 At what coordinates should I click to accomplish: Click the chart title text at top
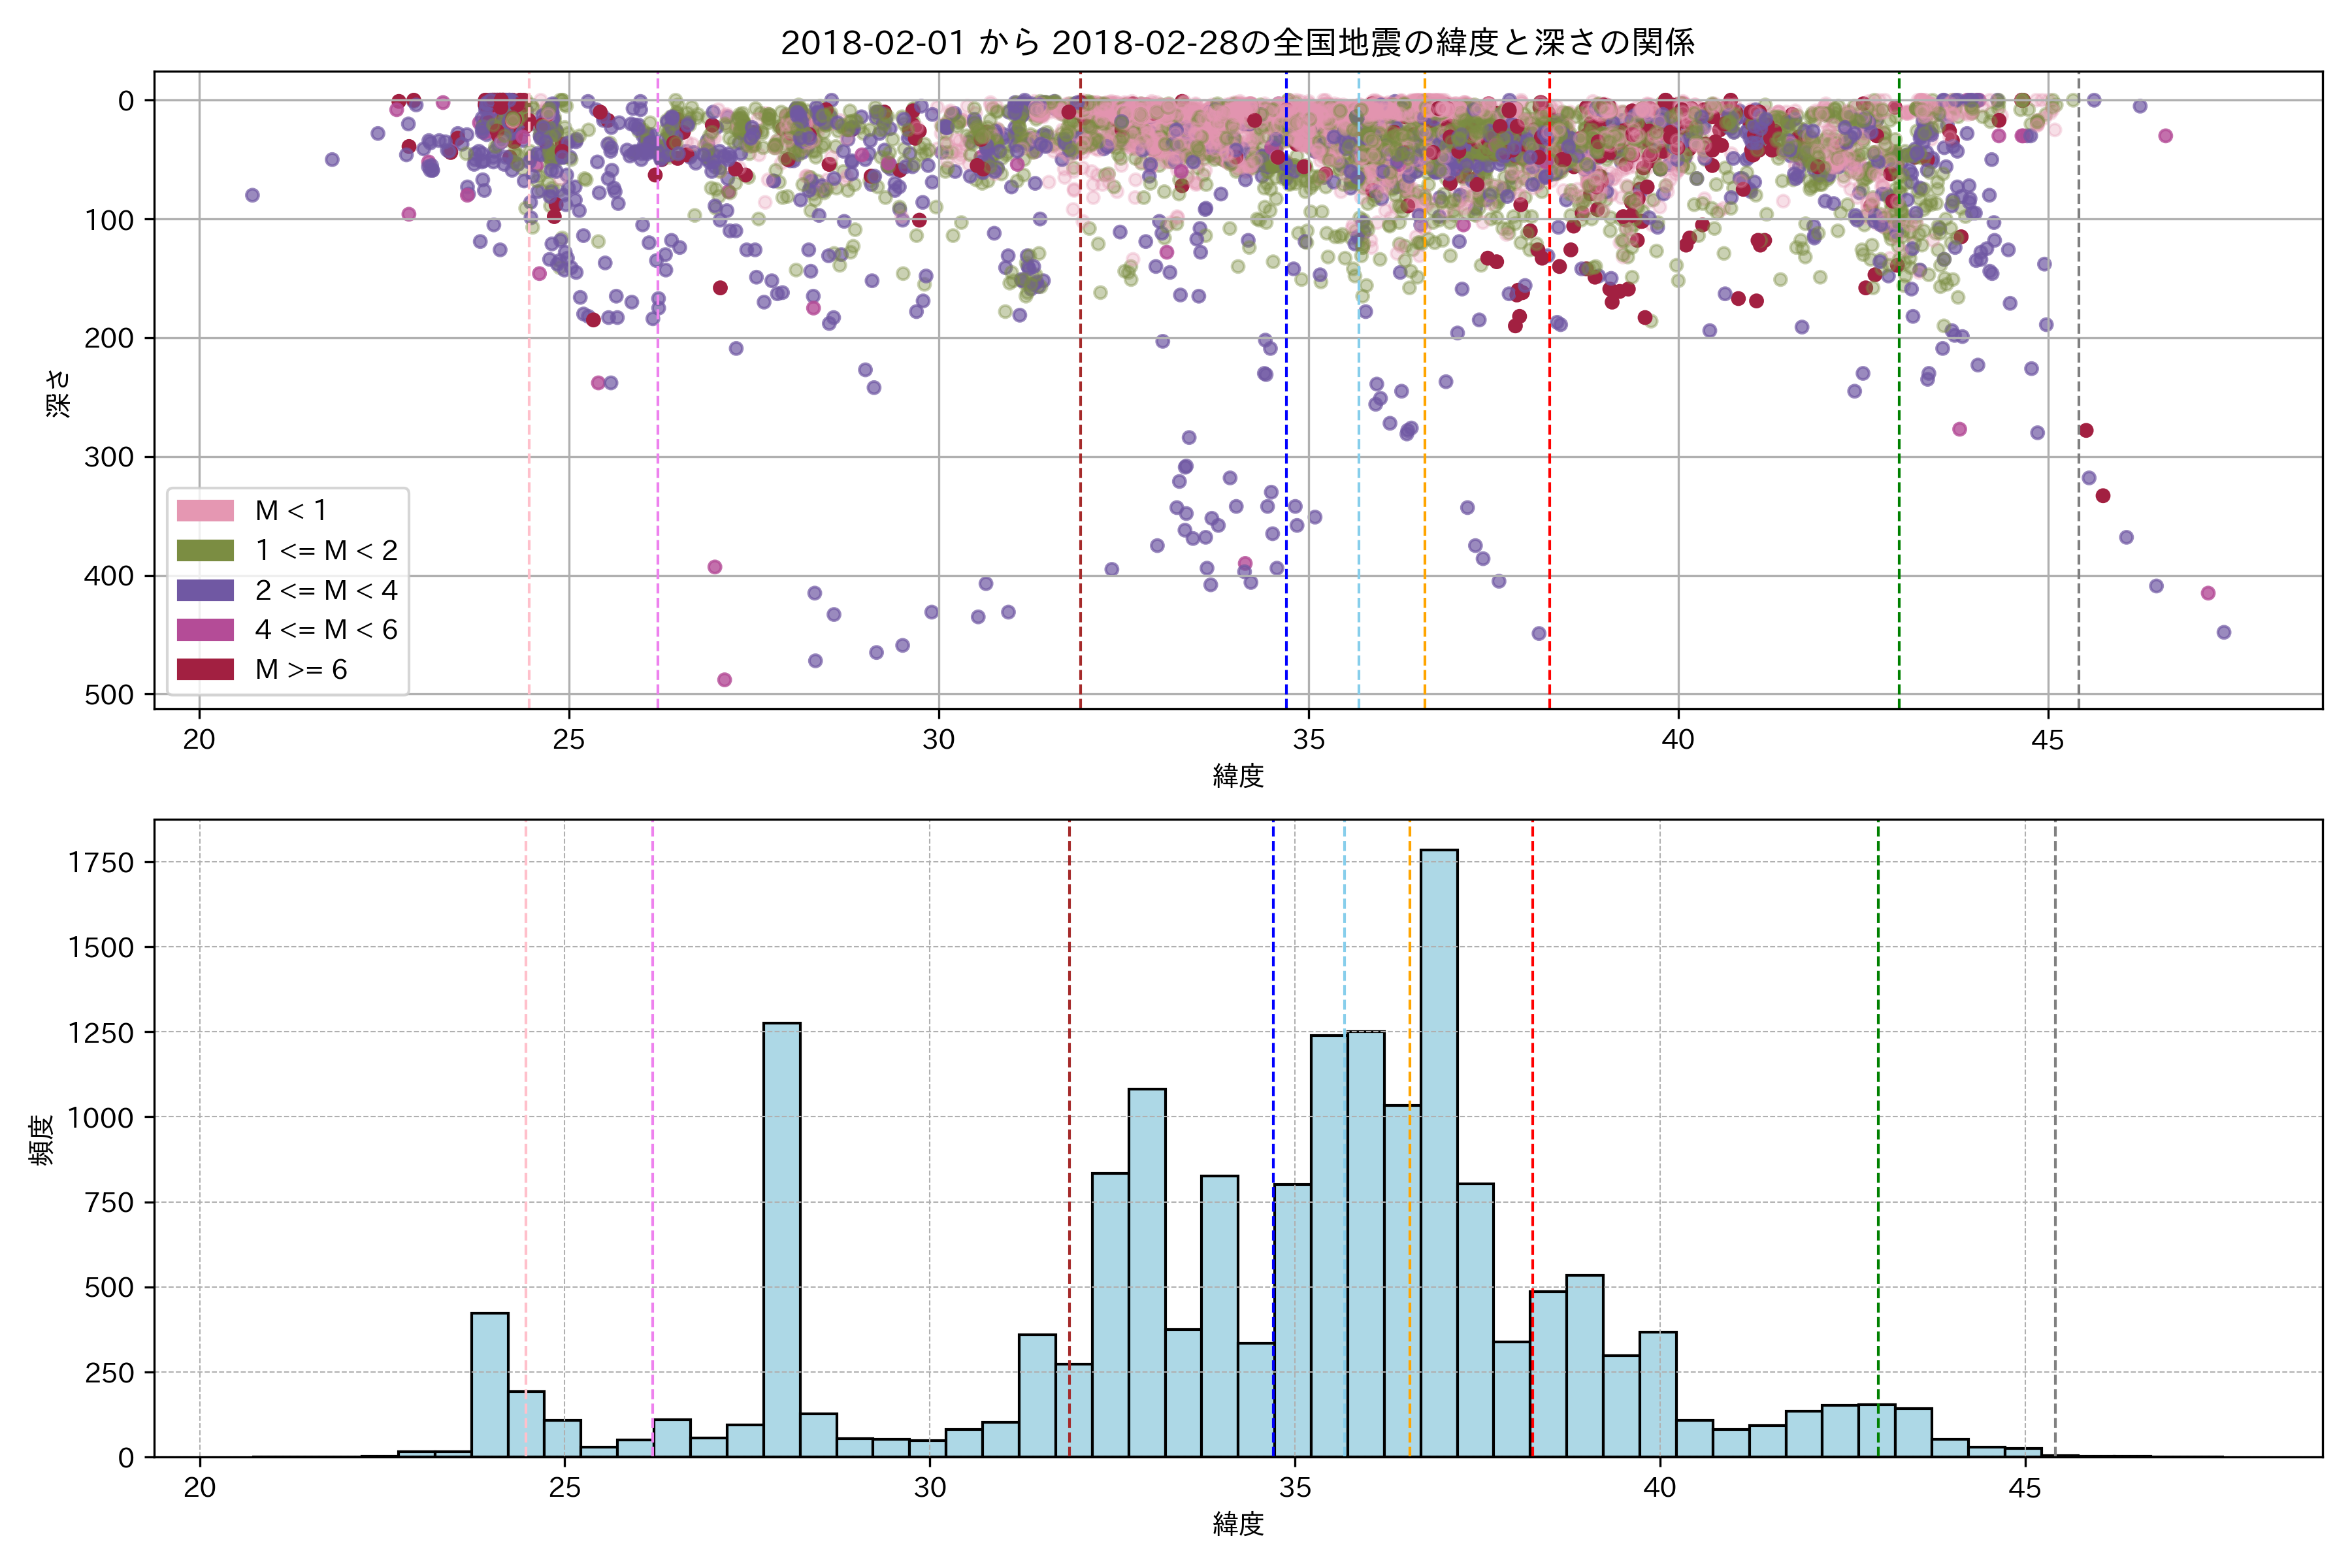[x=1237, y=43]
